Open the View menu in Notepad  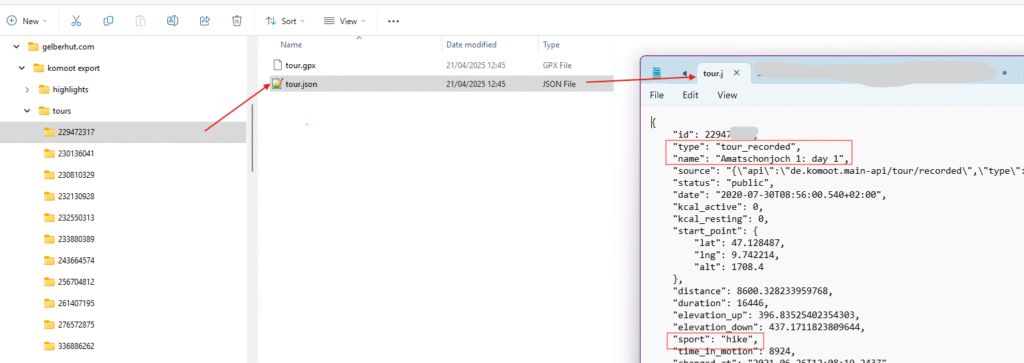point(727,95)
